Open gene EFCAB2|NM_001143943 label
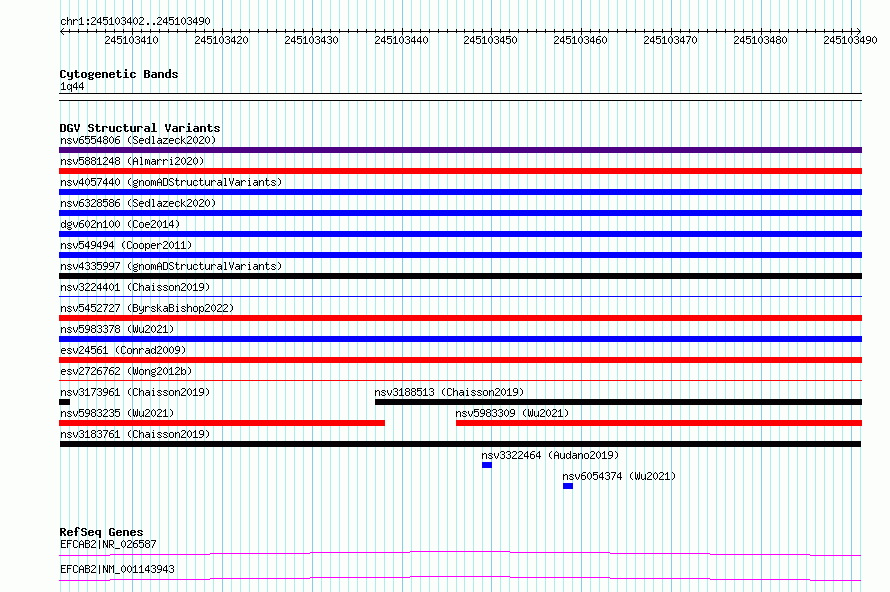890x592 pixels. [x=117, y=569]
